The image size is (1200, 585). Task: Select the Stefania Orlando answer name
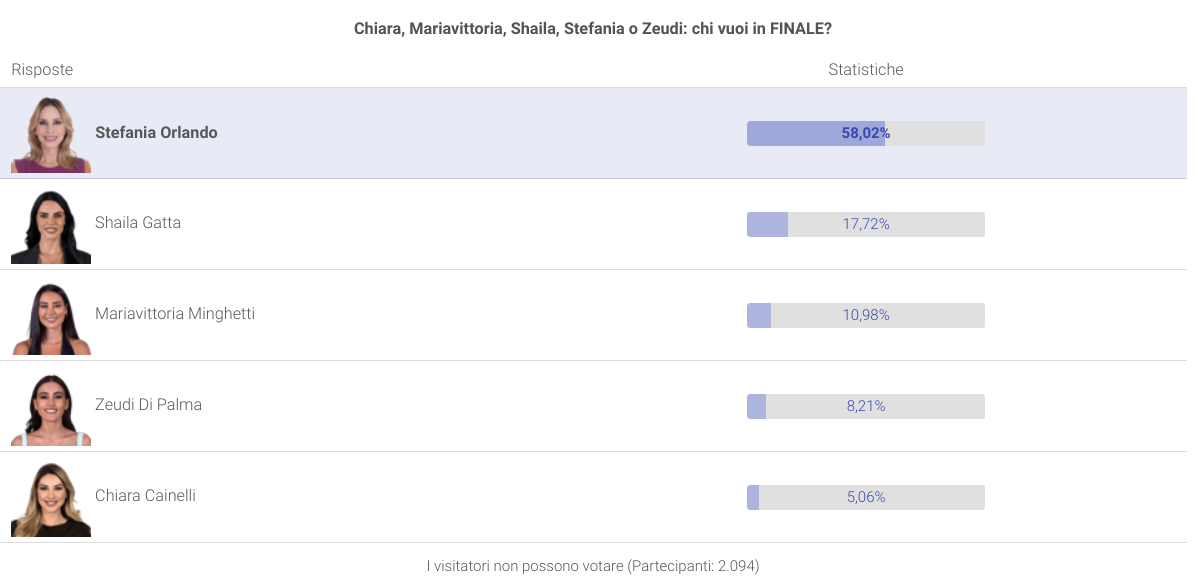(156, 133)
